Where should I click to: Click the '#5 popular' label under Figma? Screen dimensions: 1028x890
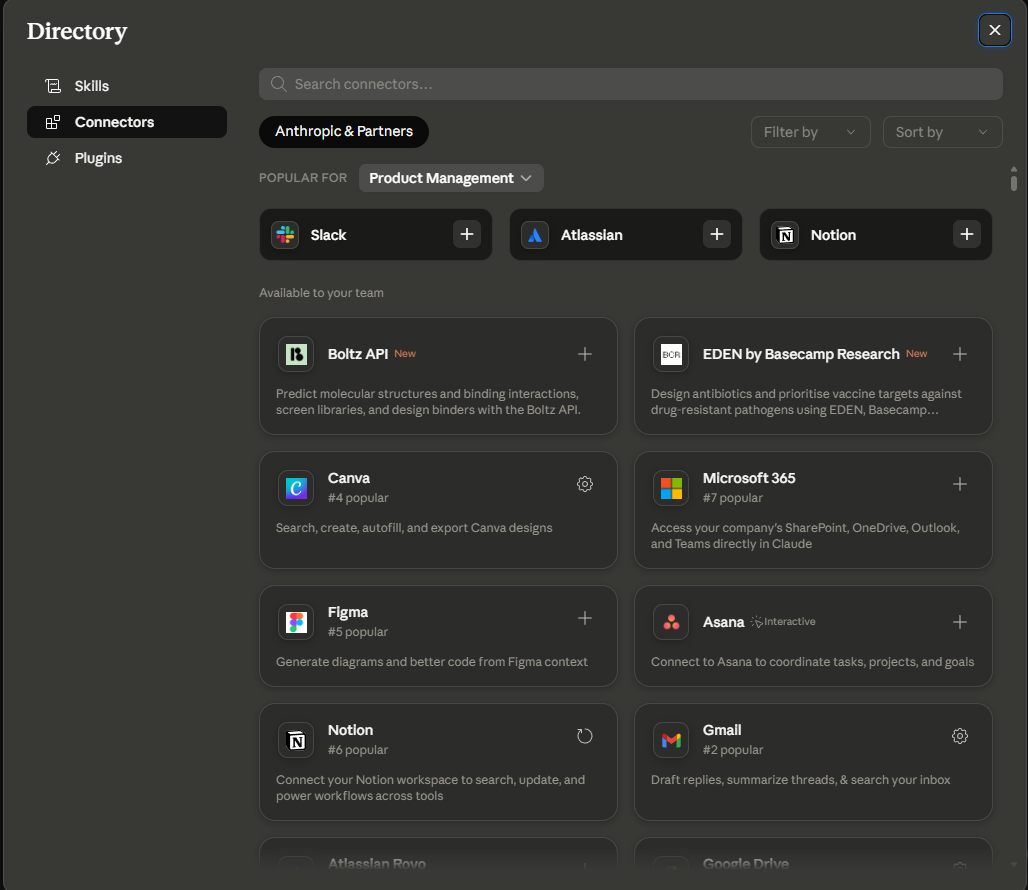(358, 632)
